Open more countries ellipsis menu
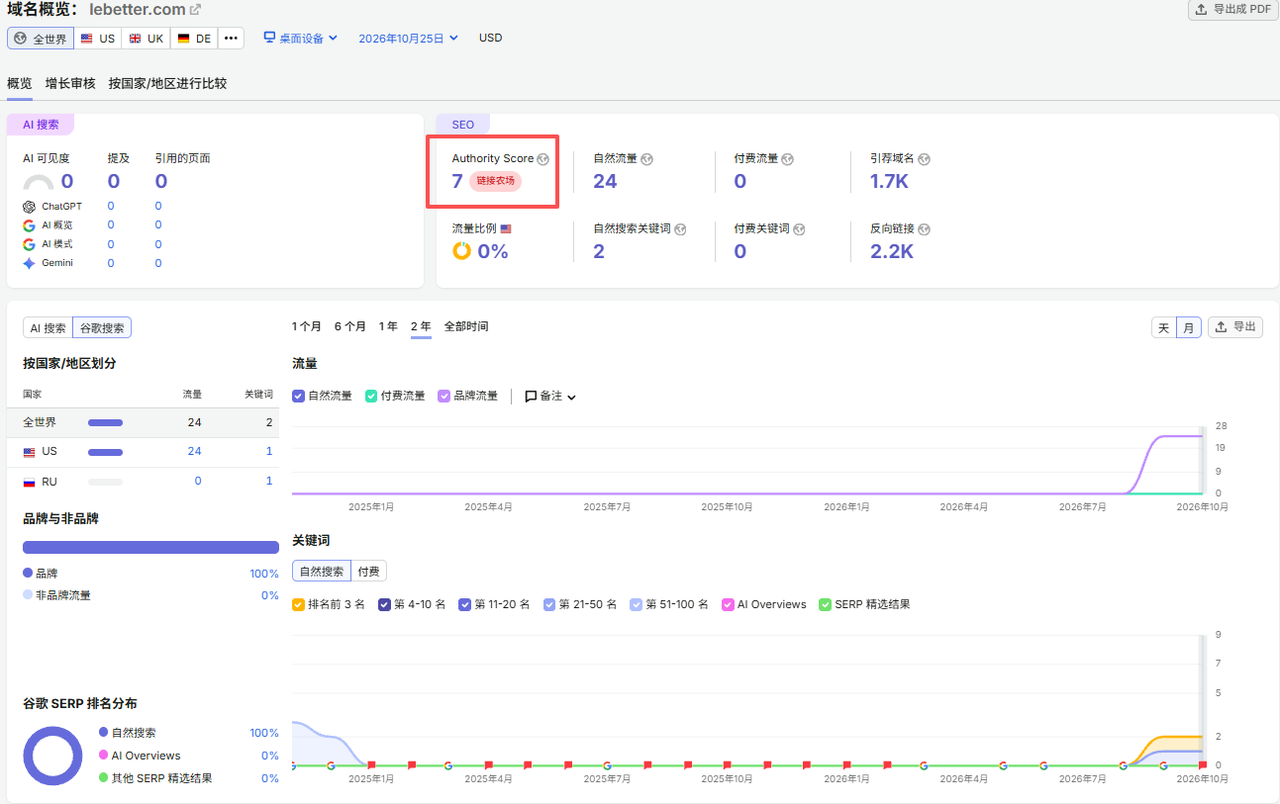Screen dimensions: 1280x804 pos(231,38)
